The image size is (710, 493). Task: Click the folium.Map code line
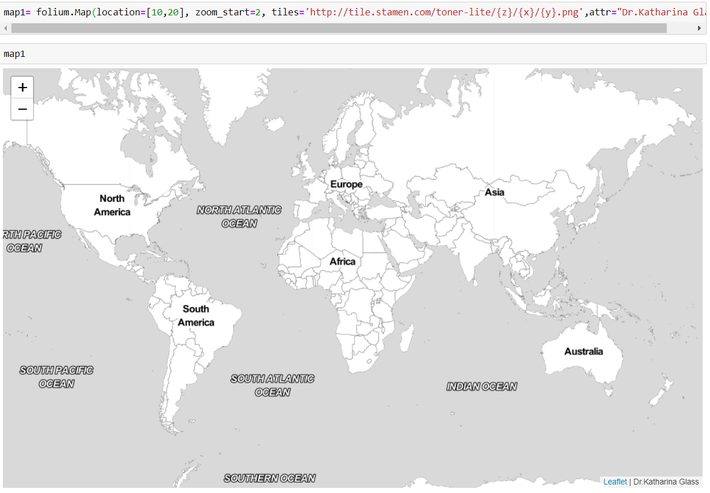coord(353,12)
